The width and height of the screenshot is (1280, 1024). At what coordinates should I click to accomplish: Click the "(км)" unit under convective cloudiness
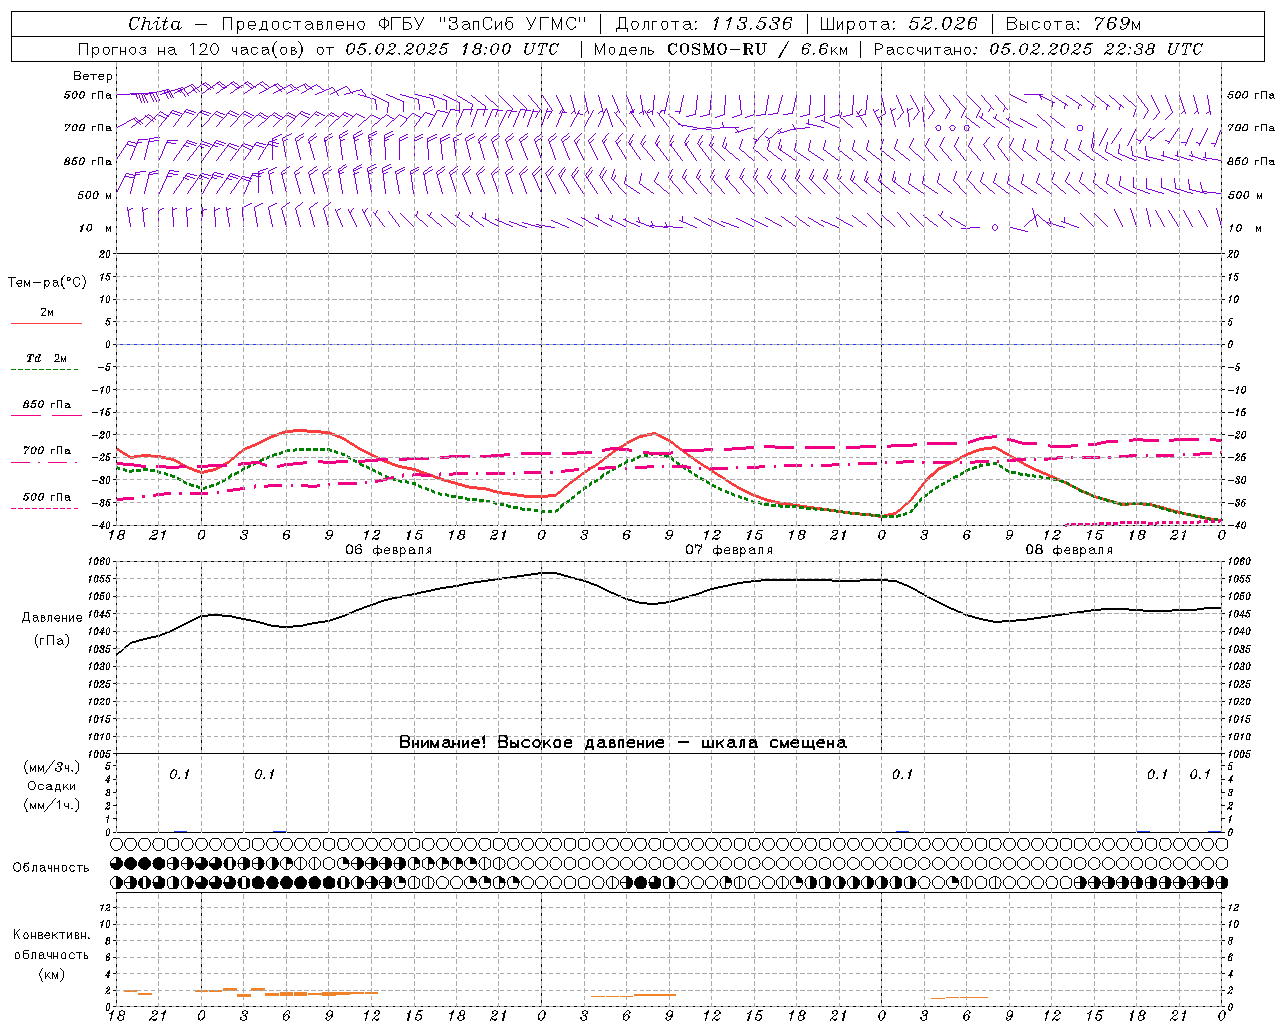point(51,974)
